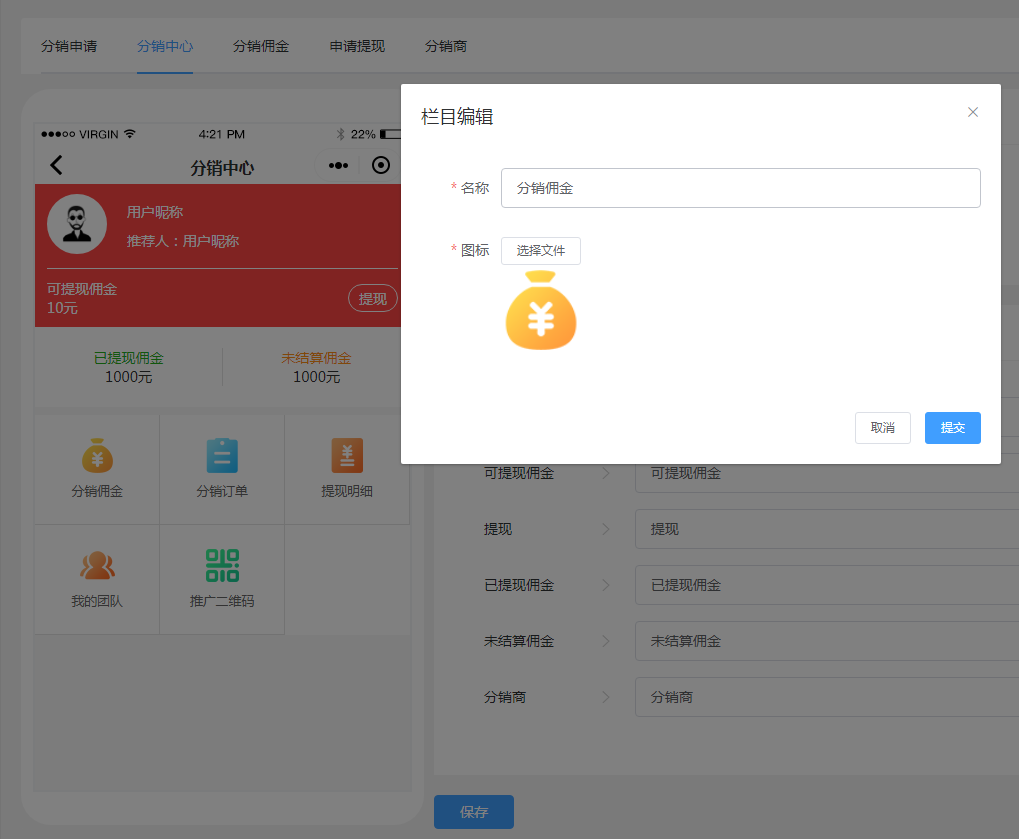Submit the form with 提交

pos(952,428)
